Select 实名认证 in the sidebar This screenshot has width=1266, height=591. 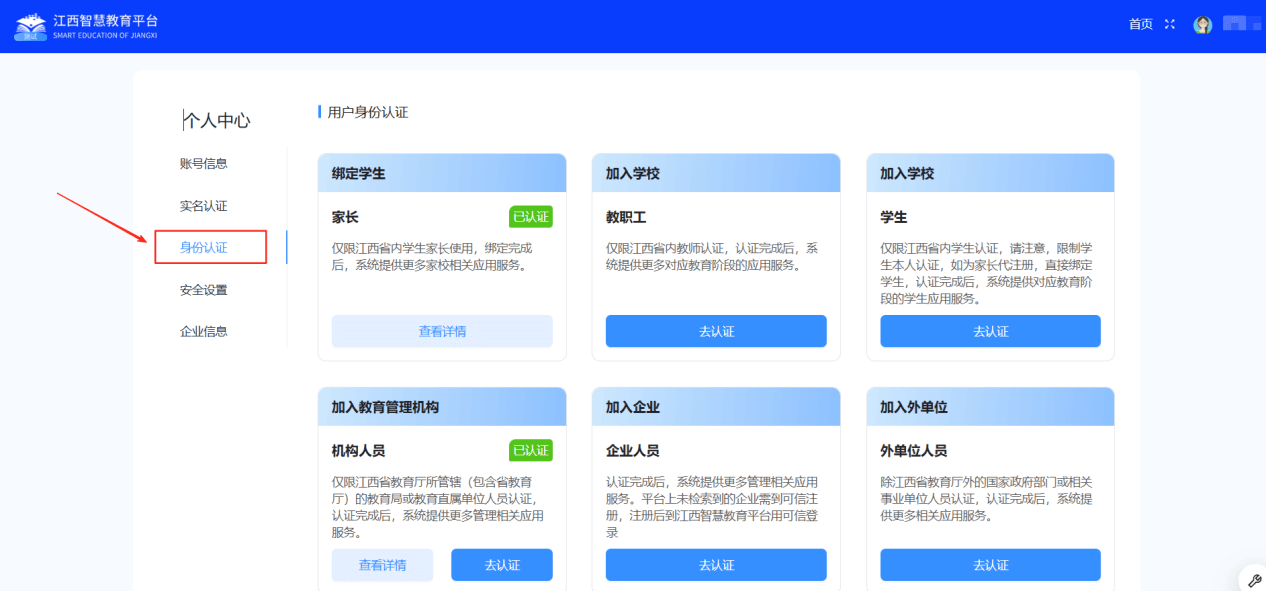pyautogui.click(x=203, y=206)
